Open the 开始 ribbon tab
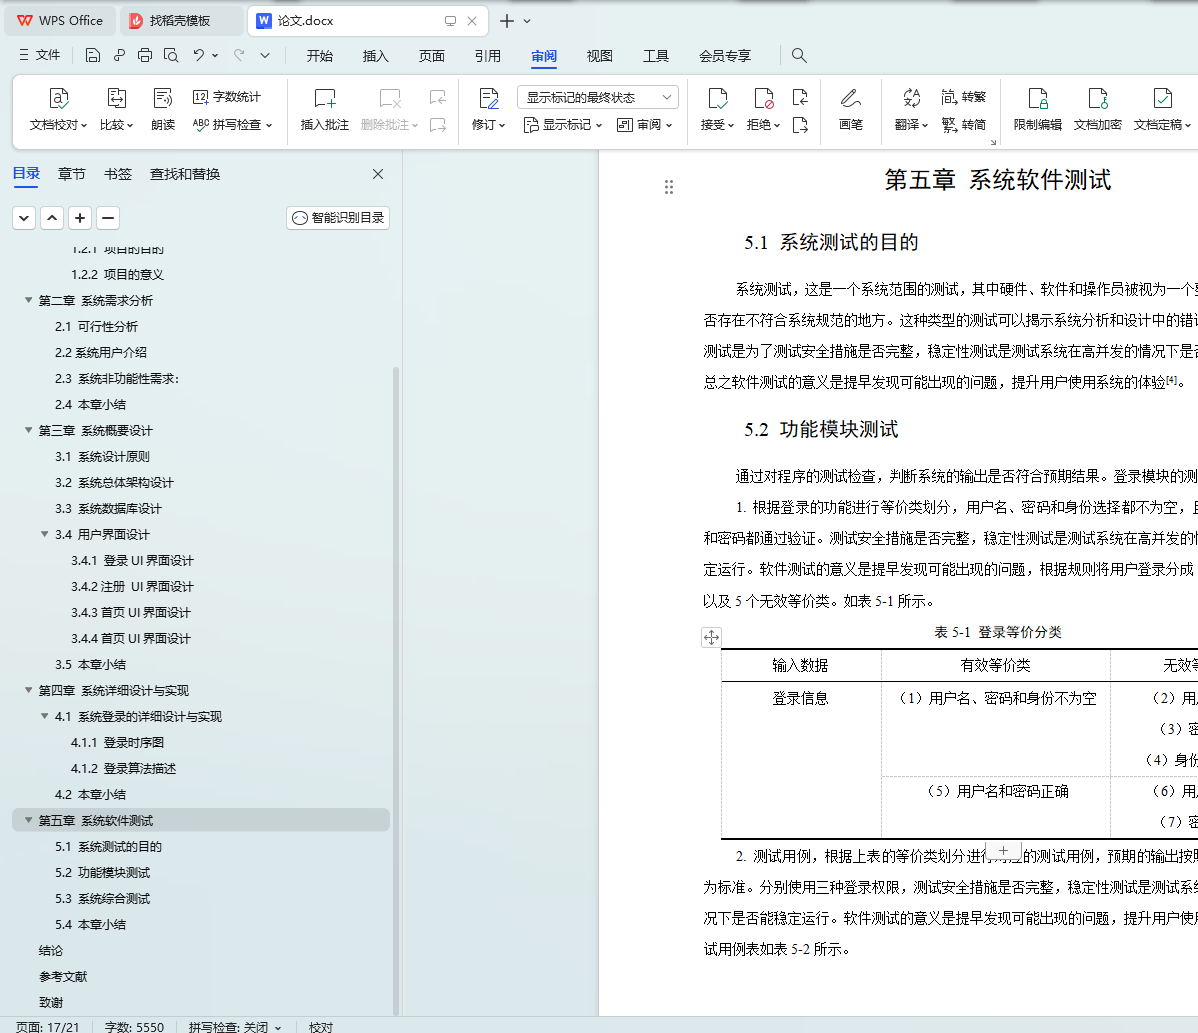This screenshot has height=1033, width=1198. pyautogui.click(x=319, y=56)
